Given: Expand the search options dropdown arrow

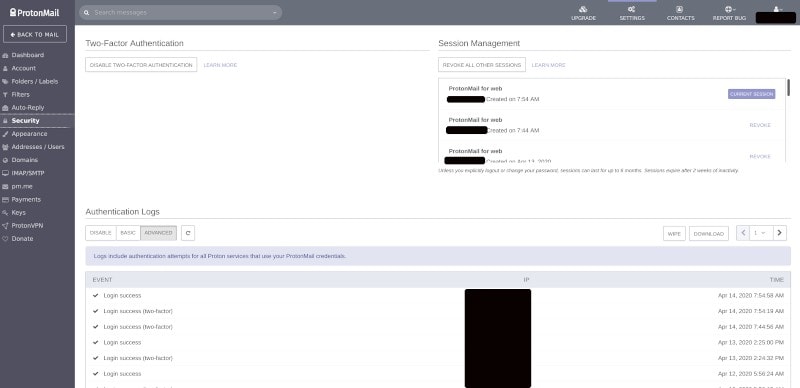Looking at the screenshot, I should 274,13.
